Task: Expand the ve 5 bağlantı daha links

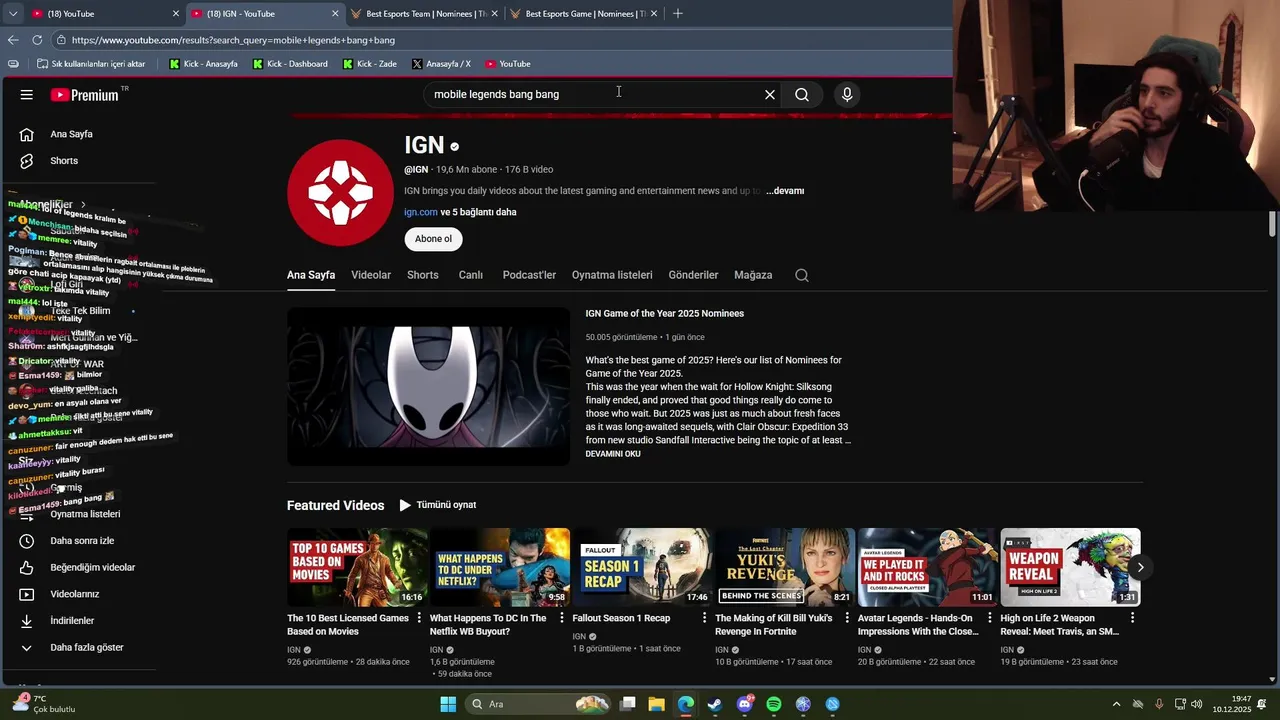Action: 479,212
